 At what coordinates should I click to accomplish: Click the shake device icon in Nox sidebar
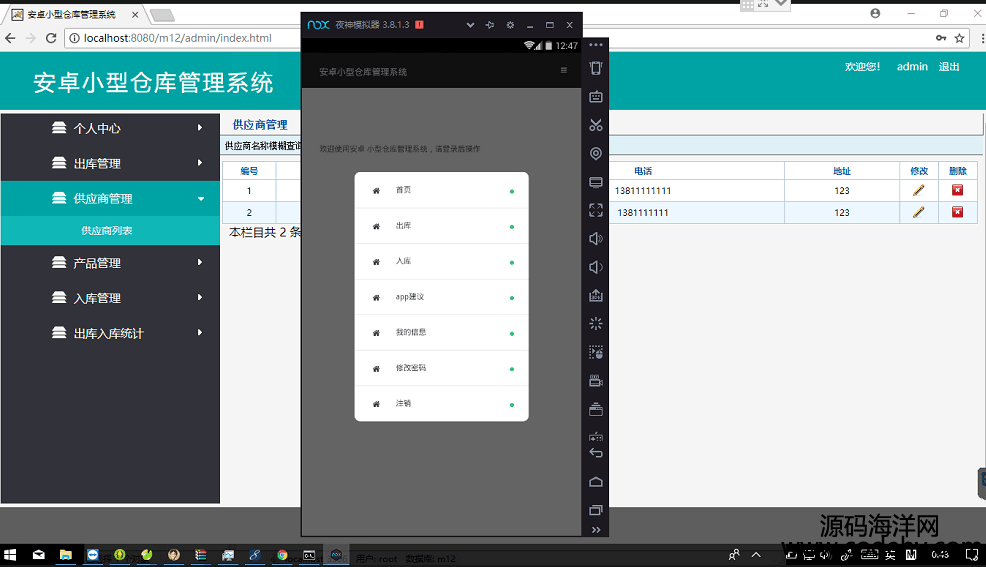[595, 68]
